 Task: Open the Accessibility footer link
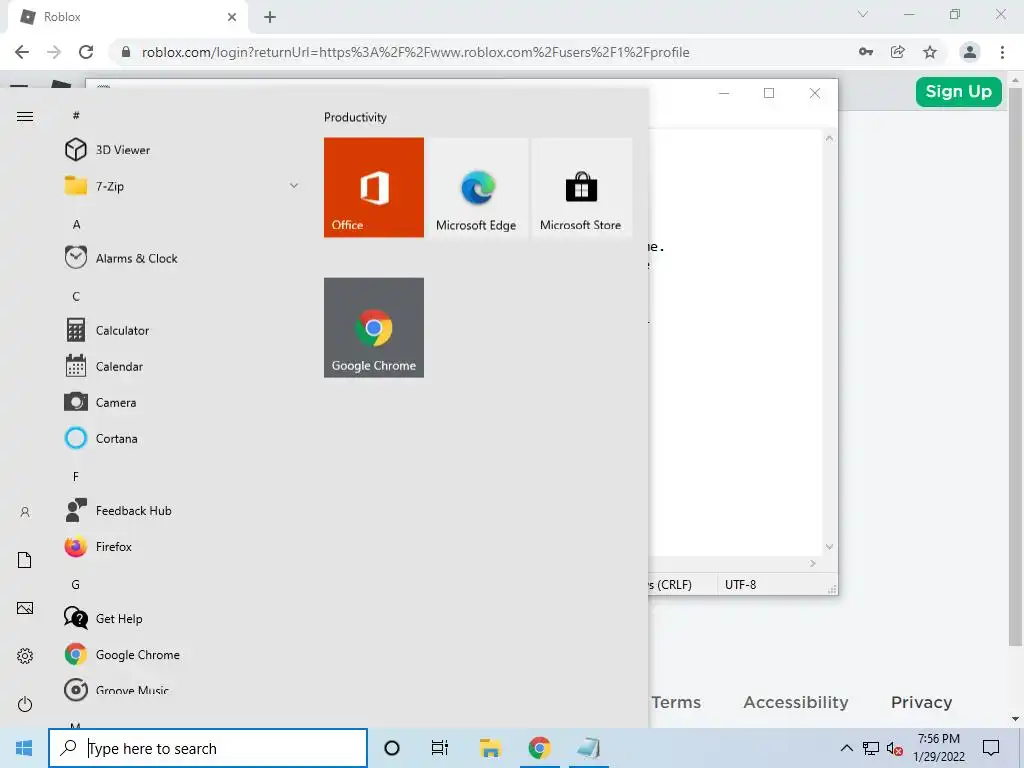pos(795,702)
